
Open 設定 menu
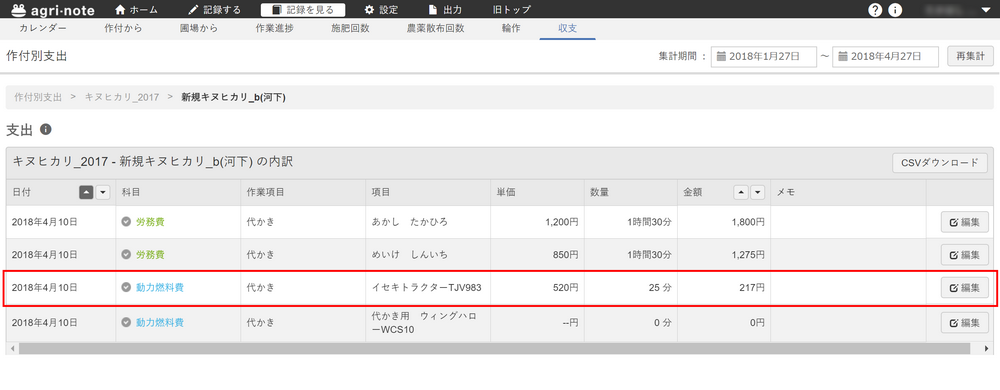(x=381, y=10)
